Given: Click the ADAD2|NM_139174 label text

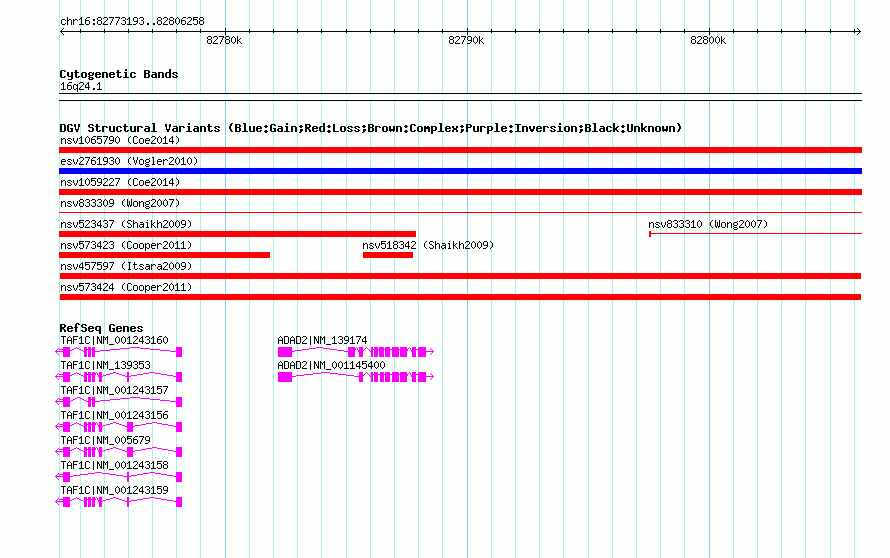Looking at the screenshot, I should click(322, 341).
